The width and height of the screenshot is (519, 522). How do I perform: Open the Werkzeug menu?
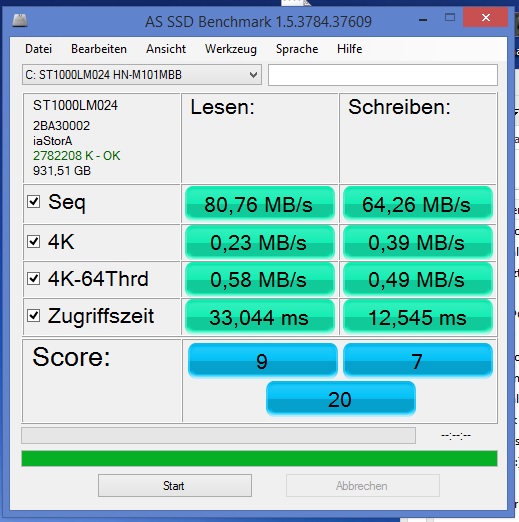[231, 49]
